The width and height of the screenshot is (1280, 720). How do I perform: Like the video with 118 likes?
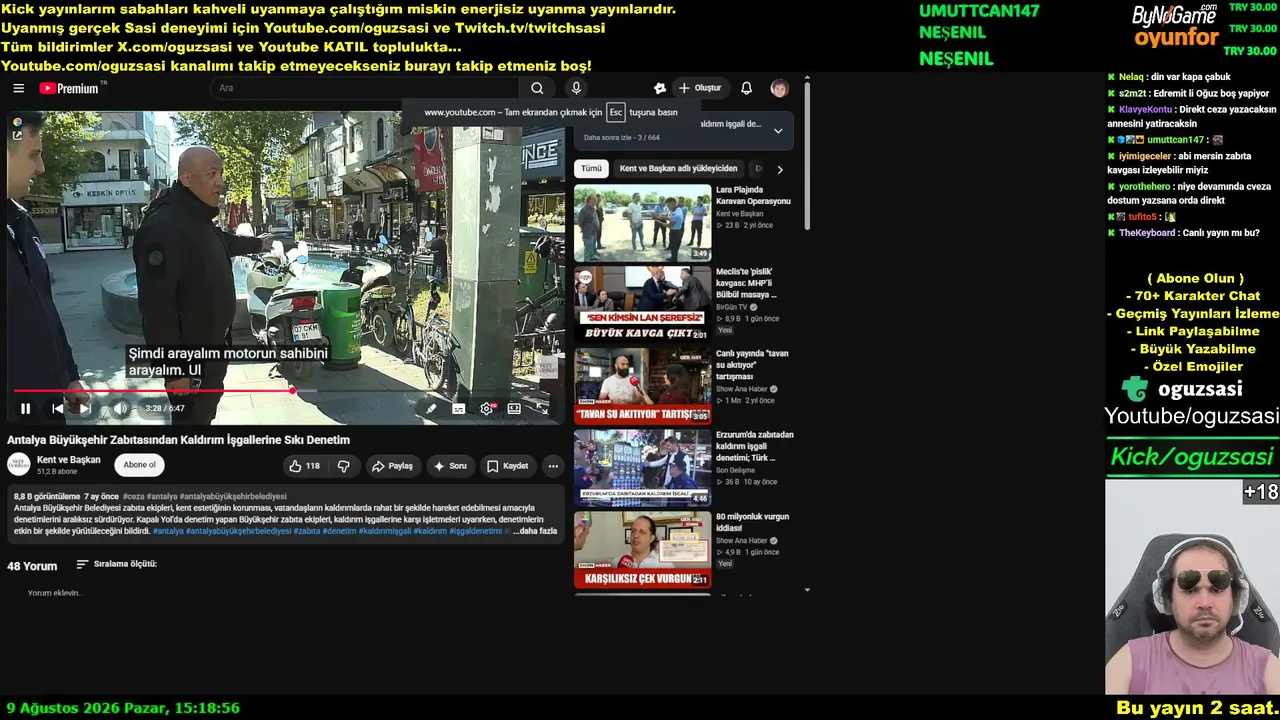tap(304, 466)
